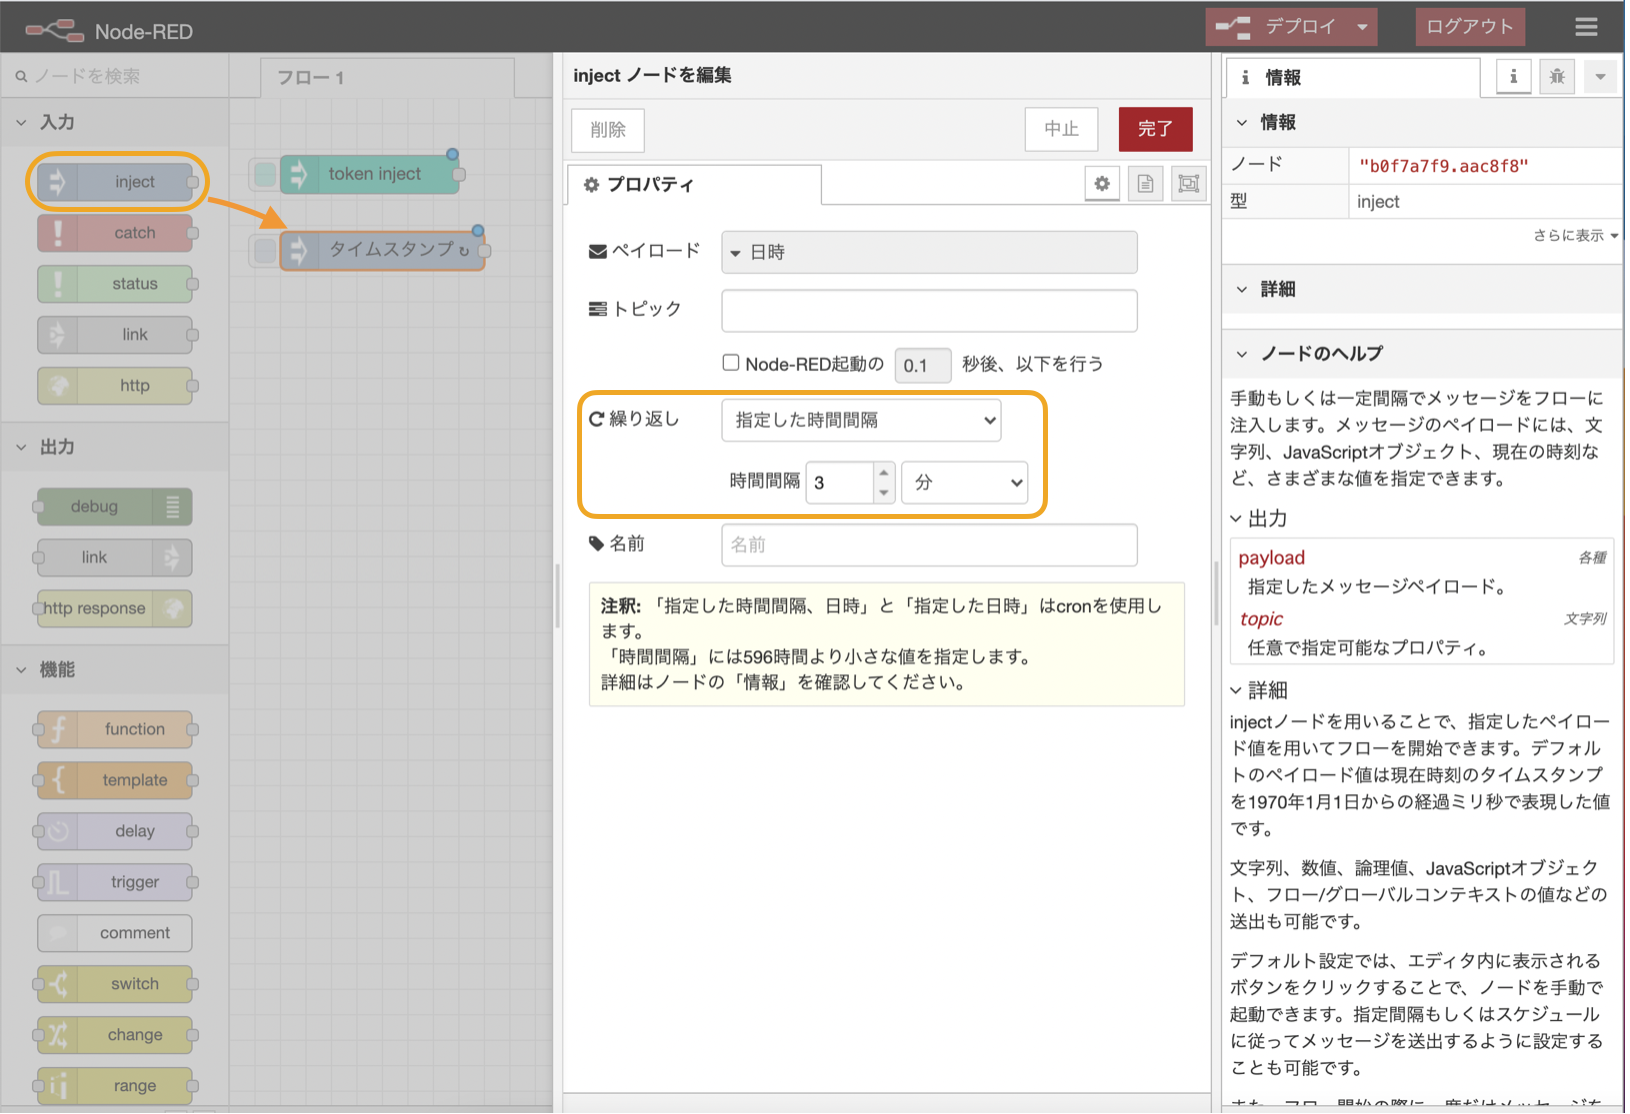The image size is (1630, 1114).
Task: Select the タイムスタンプ node on canvas
Action: click(382, 250)
